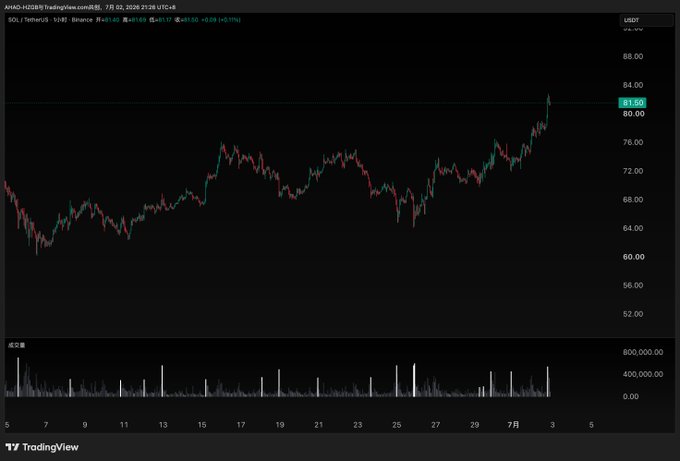Click the date label 29 on time axis
Screen dimensions: 680x461
coord(475,425)
